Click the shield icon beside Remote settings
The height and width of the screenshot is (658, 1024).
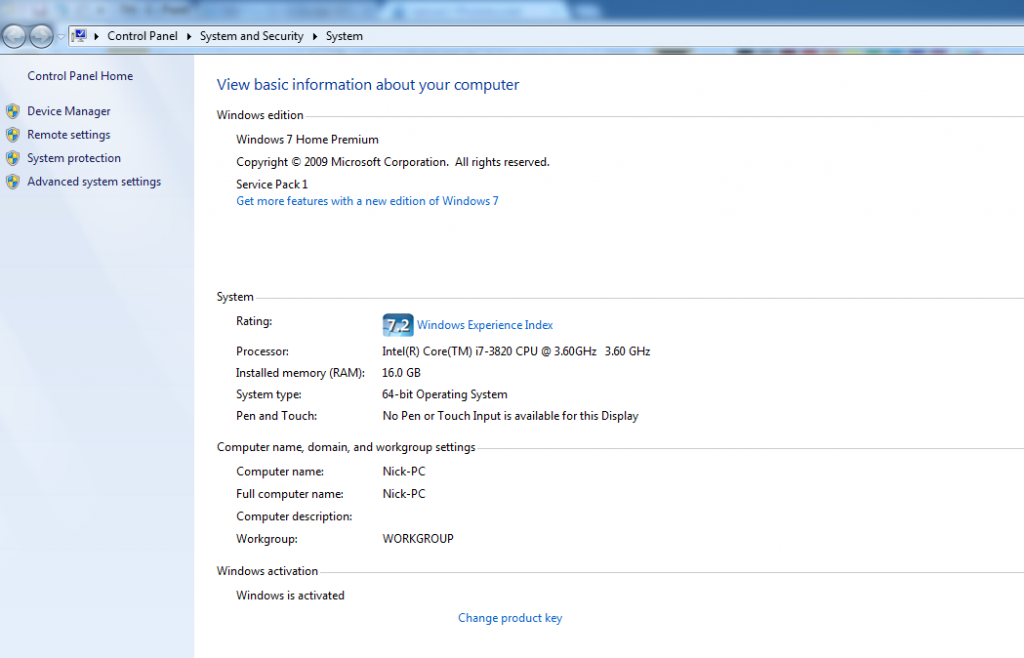(x=13, y=134)
